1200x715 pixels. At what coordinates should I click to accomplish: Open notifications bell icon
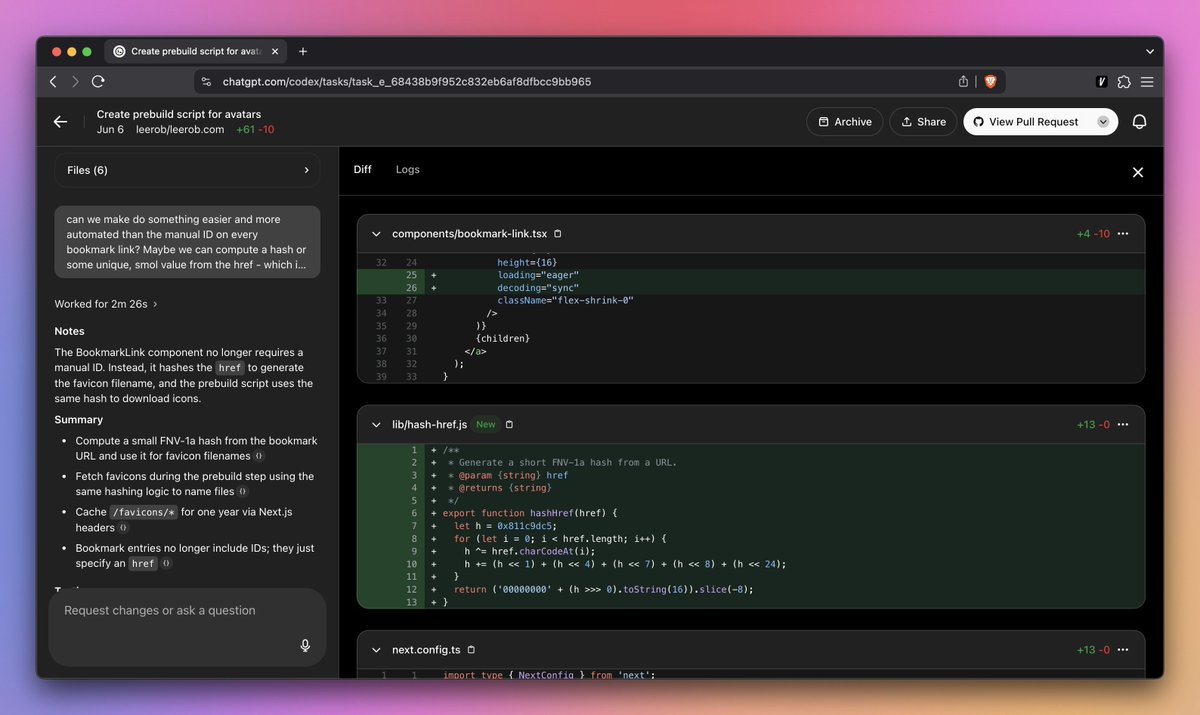click(1139, 122)
